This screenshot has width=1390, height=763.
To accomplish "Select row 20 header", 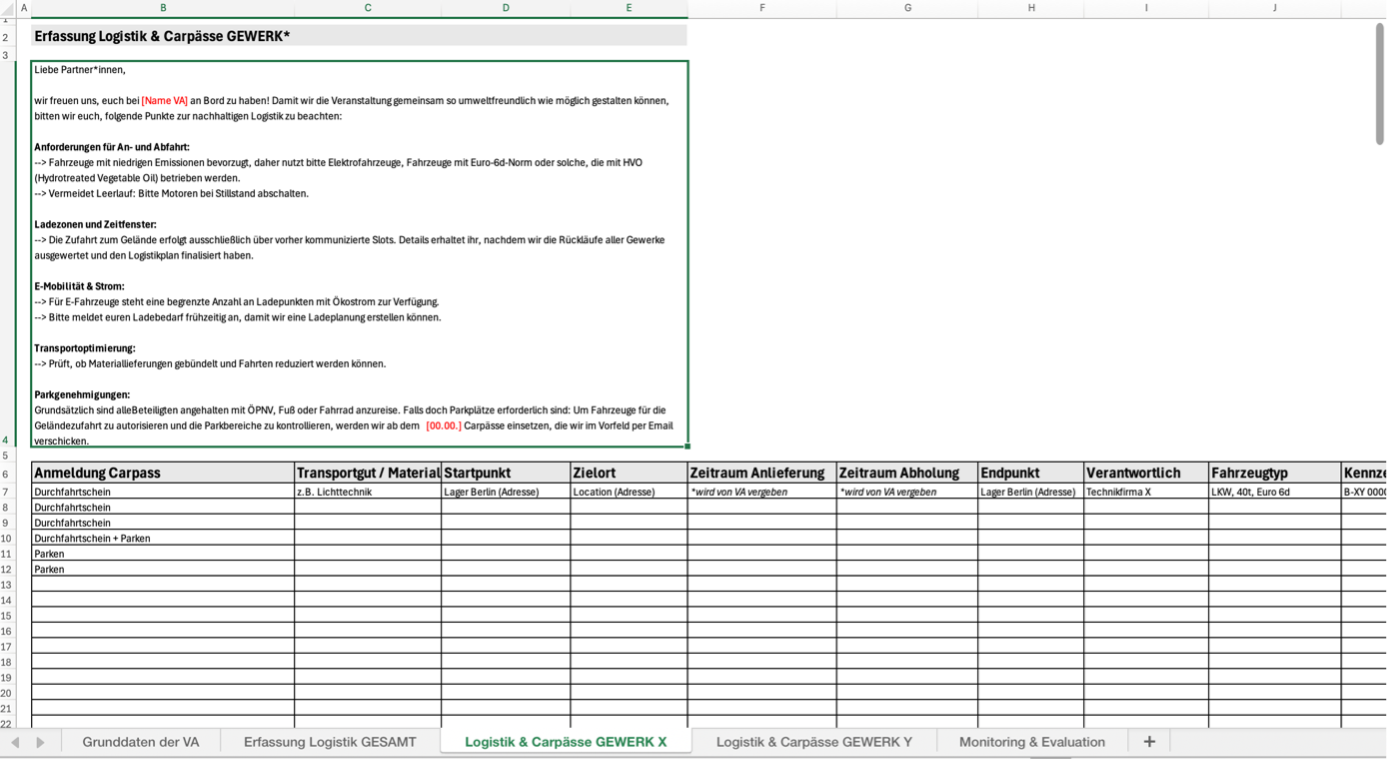I will [6, 693].
